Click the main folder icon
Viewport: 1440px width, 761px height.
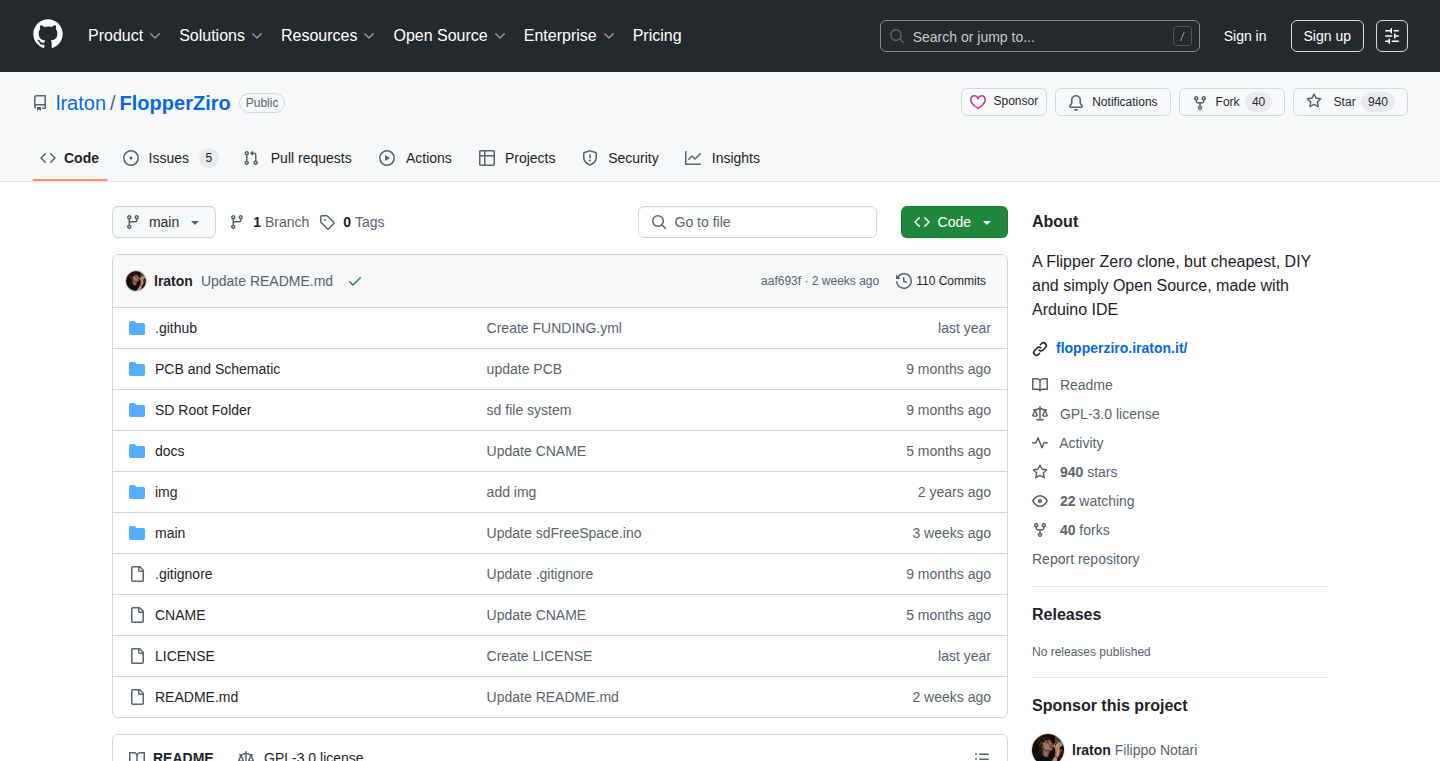pos(137,533)
